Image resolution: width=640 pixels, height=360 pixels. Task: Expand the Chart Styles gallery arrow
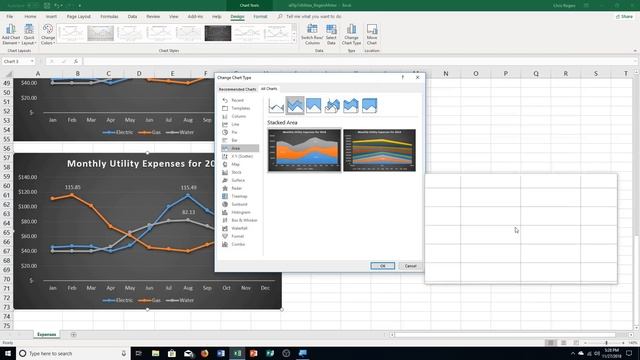pyautogui.click(x=294, y=40)
